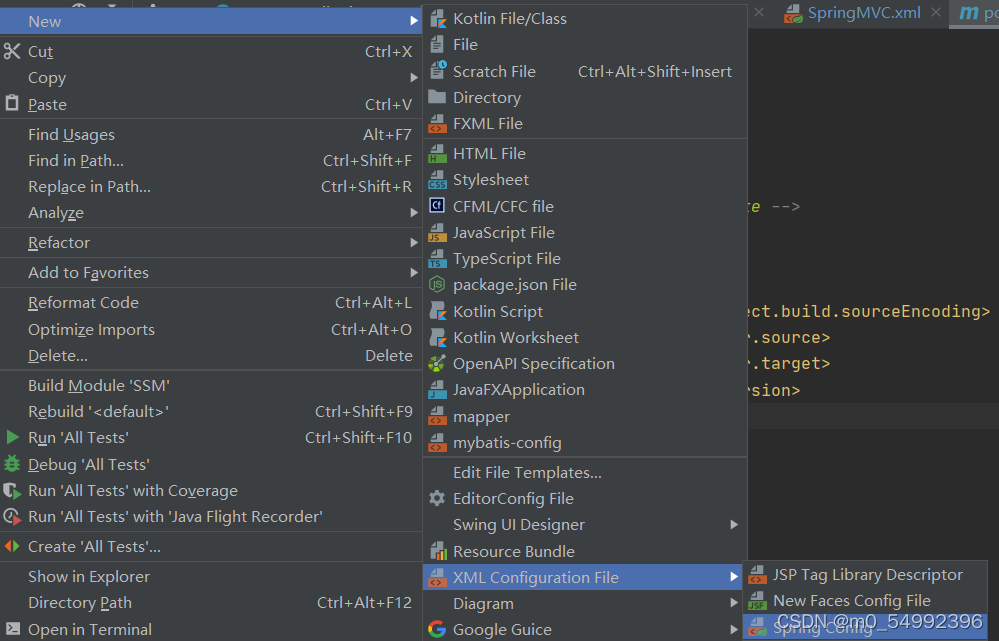Click the Kotlin File/Class icon

click(x=438, y=19)
